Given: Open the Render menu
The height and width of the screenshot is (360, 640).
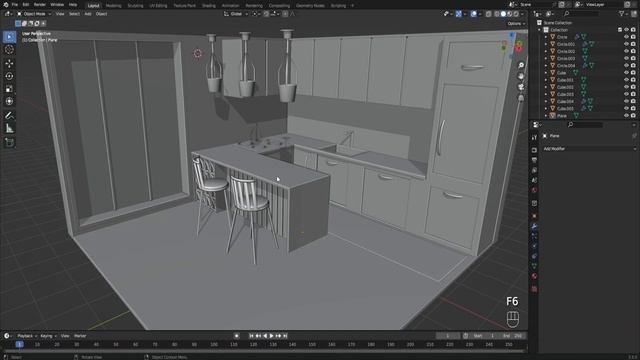Looking at the screenshot, I should [40, 5].
